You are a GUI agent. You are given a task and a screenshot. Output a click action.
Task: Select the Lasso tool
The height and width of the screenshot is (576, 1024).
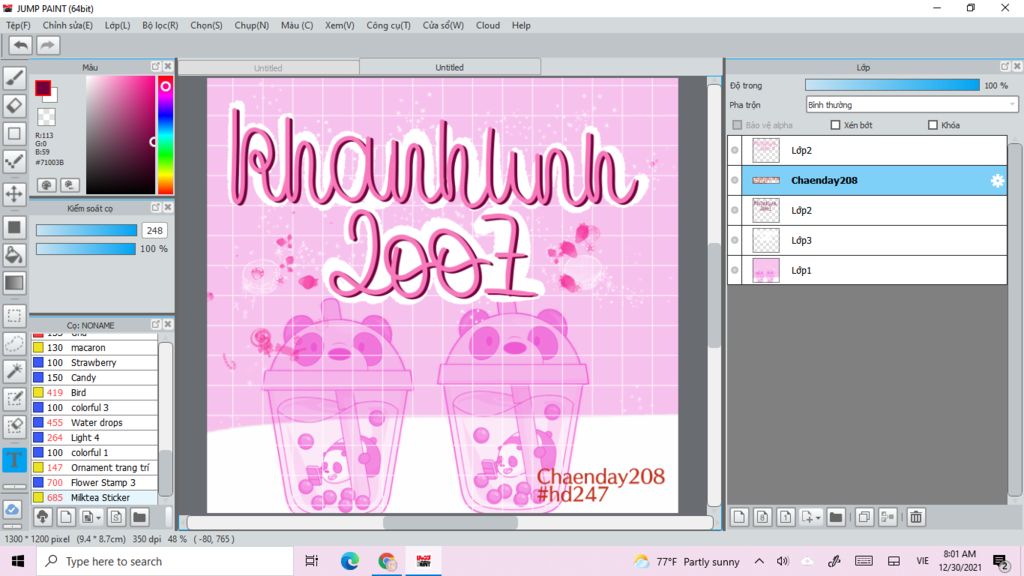(x=14, y=344)
